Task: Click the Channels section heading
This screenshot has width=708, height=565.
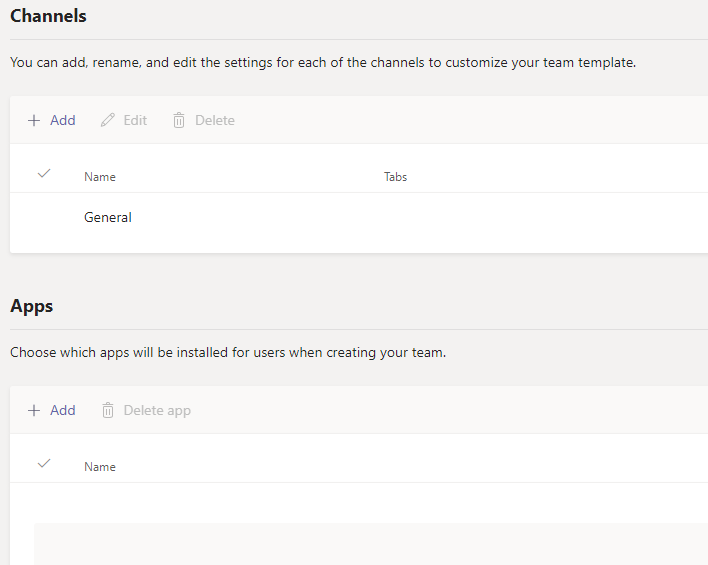Action: point(48,16)
